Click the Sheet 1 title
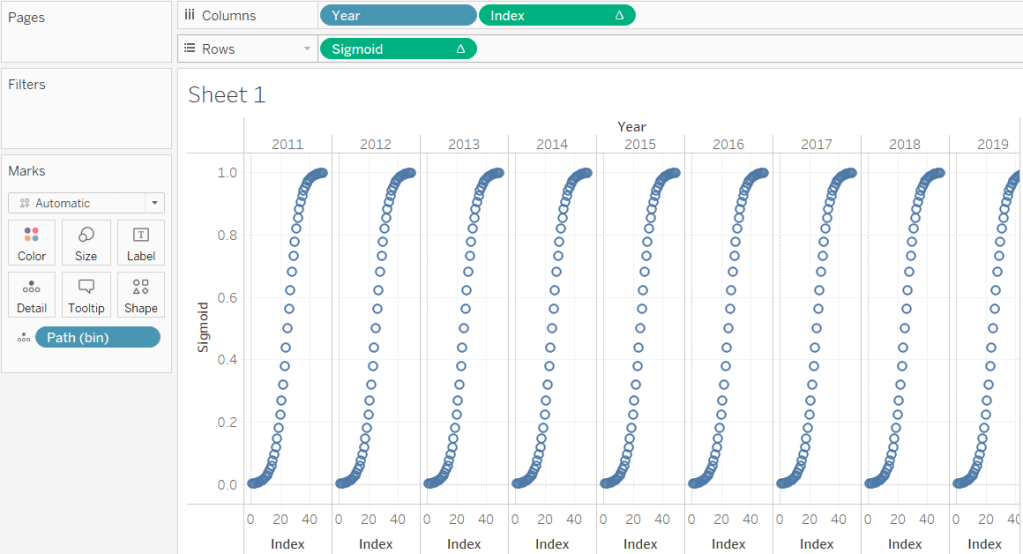The width and height of the screenshot is (1023, 554). click(227, 95)
